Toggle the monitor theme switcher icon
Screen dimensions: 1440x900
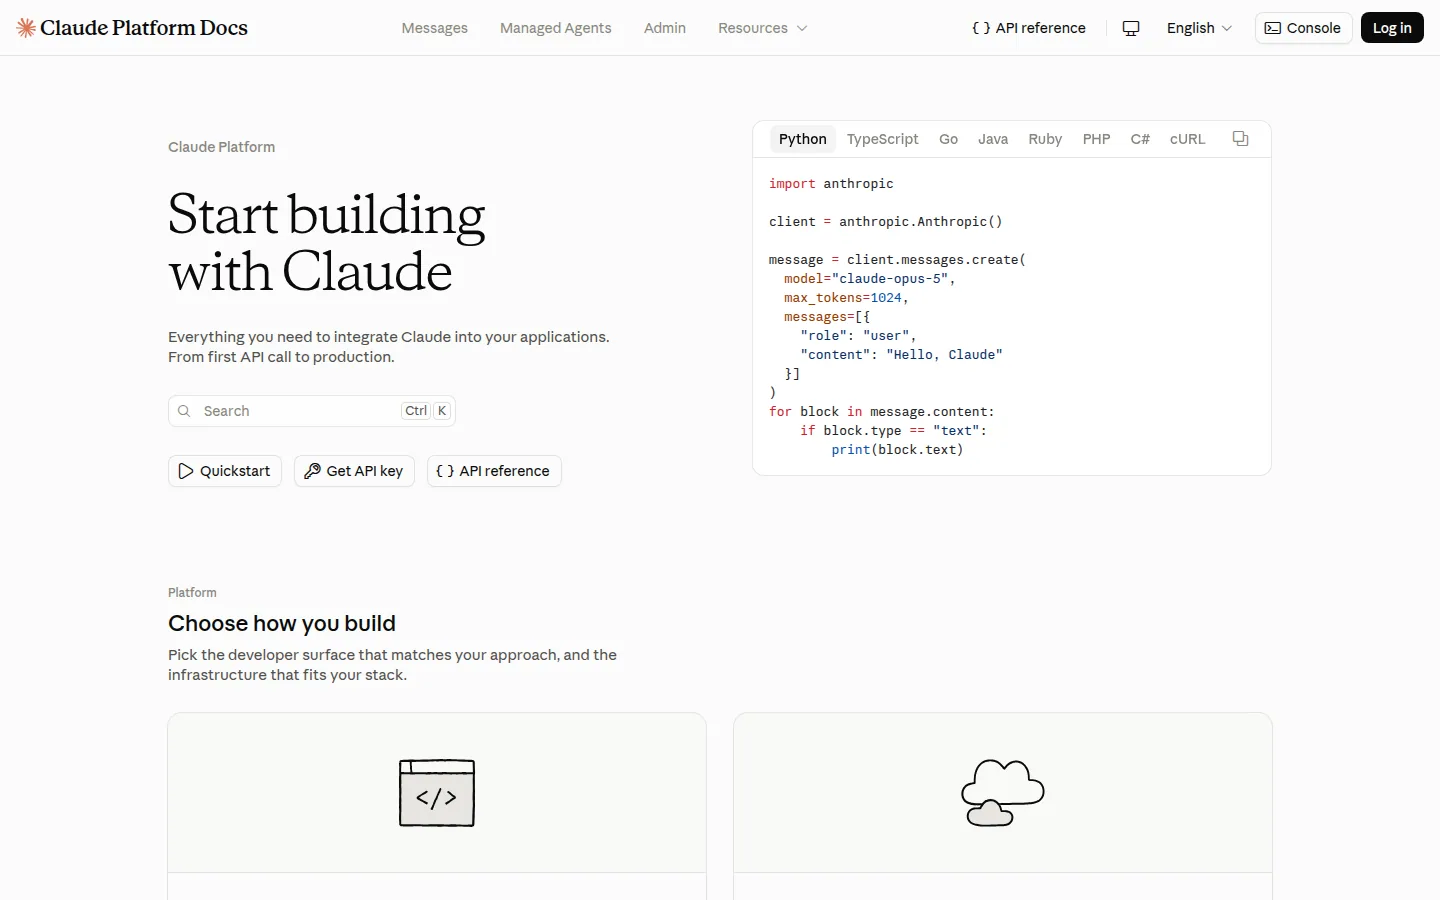pos(1131,28)
